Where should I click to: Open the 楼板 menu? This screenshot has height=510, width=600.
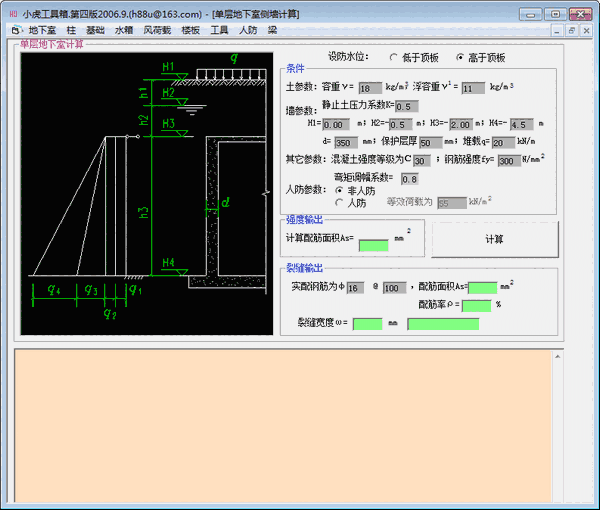pyautogui.click(x=190, y=31)
